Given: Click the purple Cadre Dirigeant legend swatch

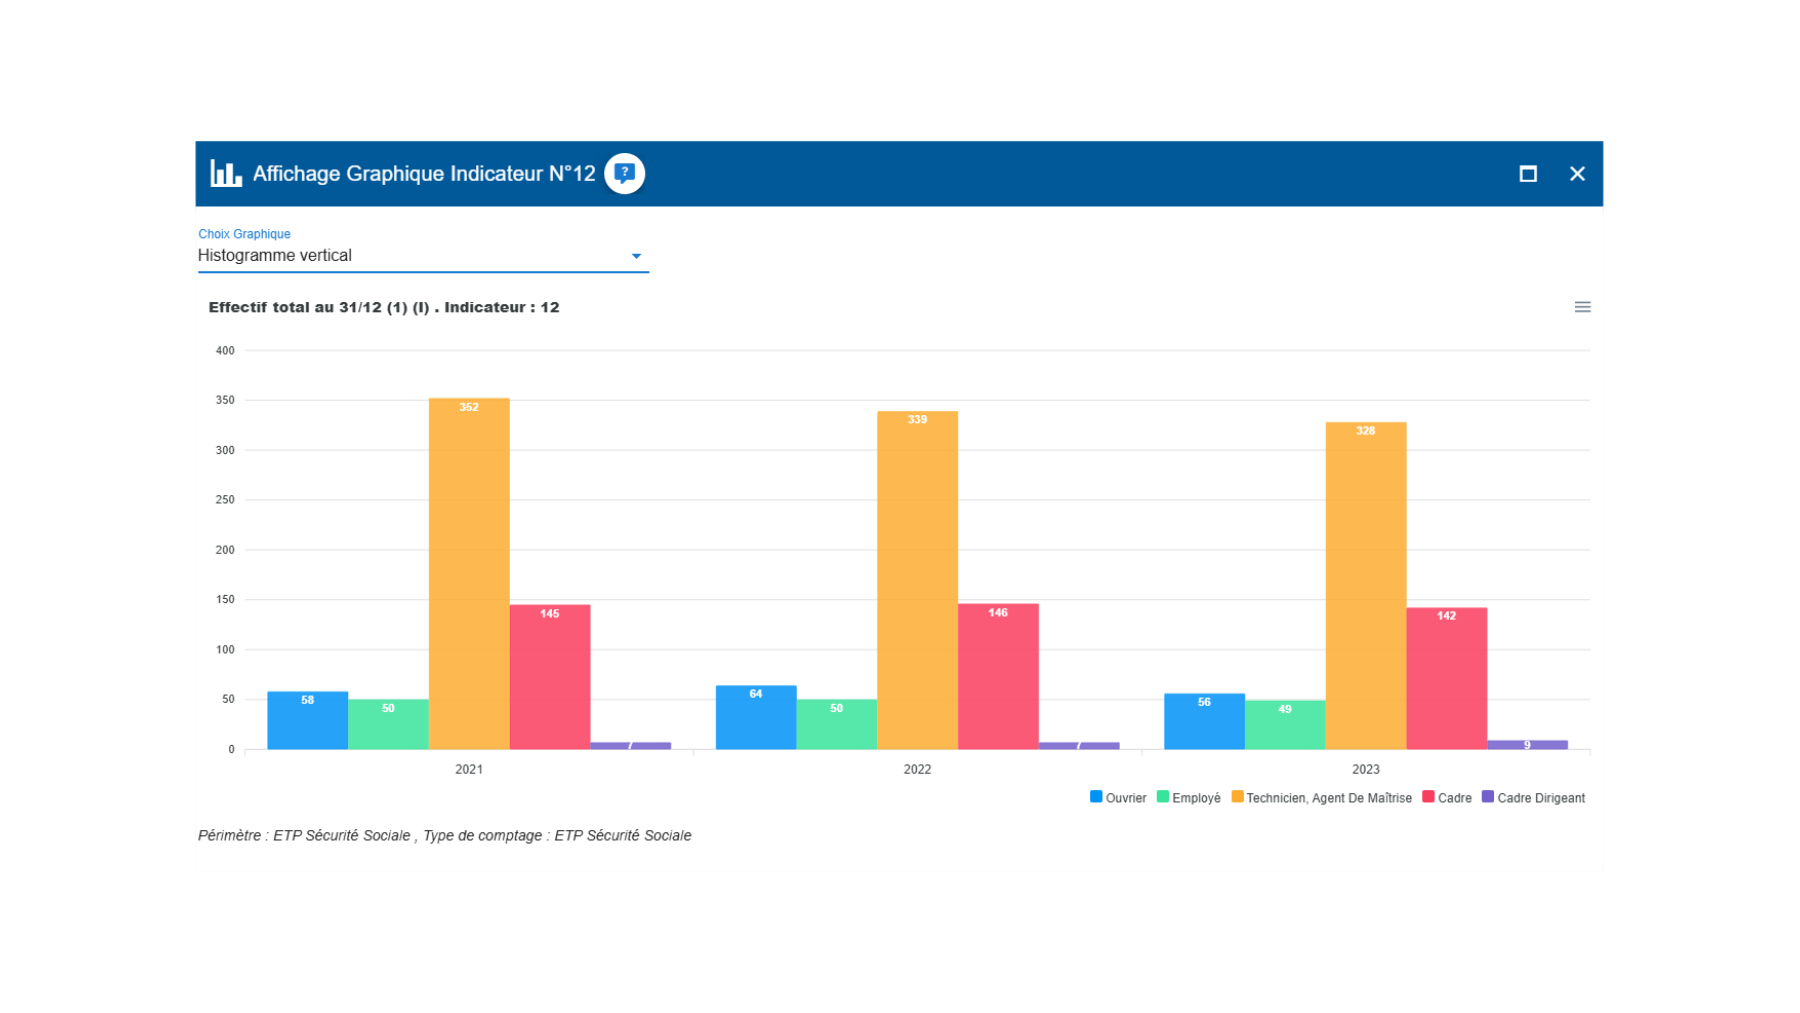Looking at the screenshot, I should (x=1488, y=797).
